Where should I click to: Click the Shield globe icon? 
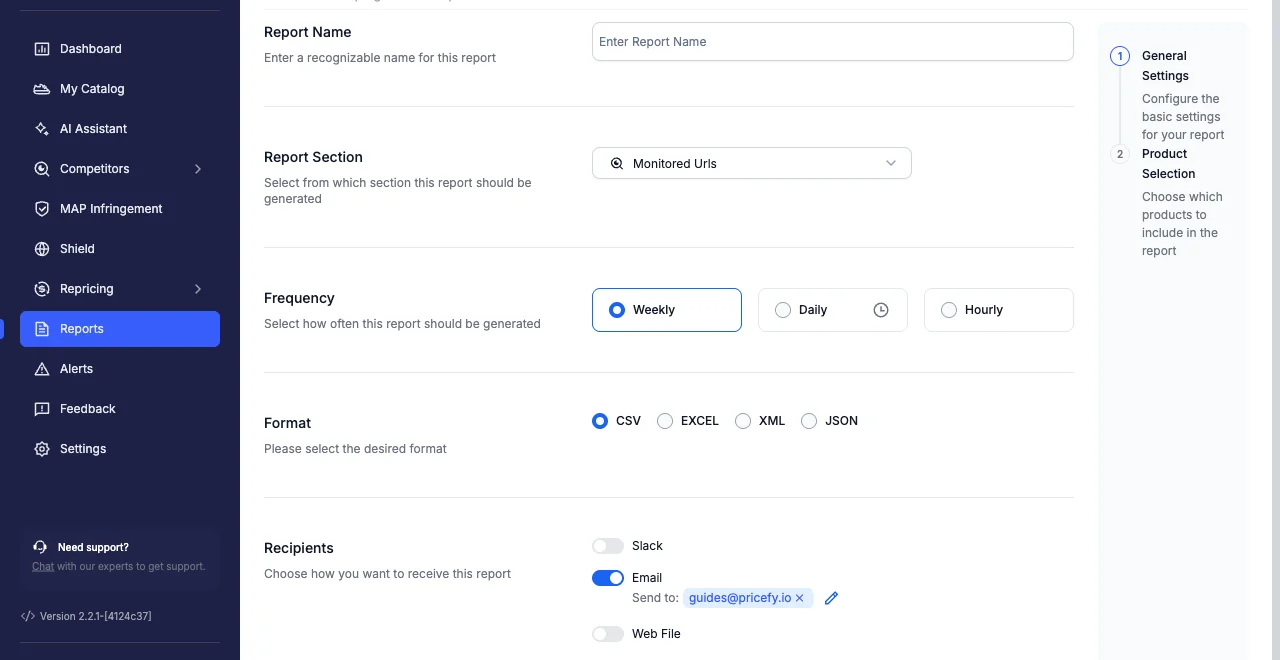pos(42,249)
